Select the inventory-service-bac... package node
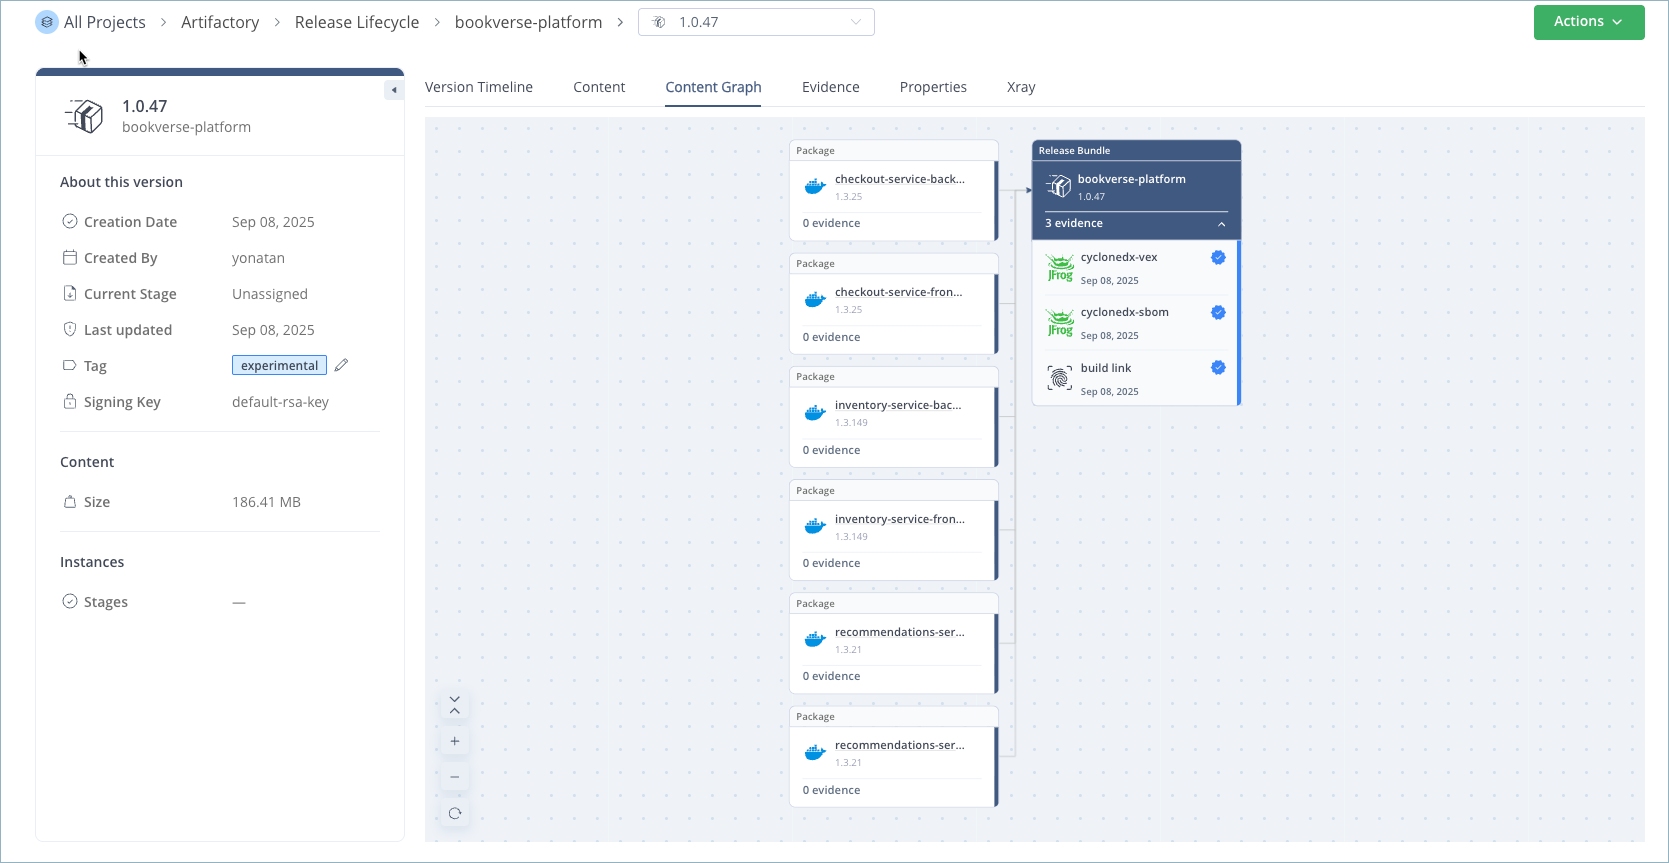This screenshot has width=1669, height=863. (x=893, y=417)
